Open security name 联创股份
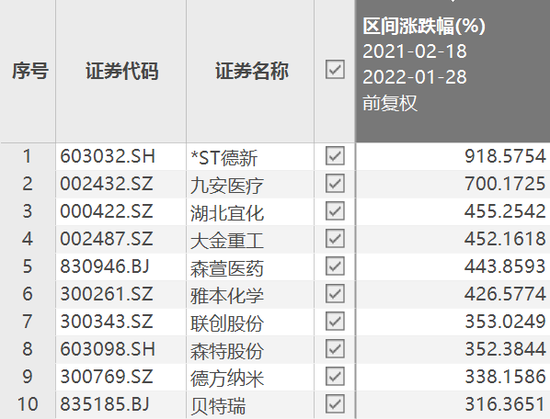Image resolution: width=550 pixels, height=419 pixels. pyautogui.click(x=227, y=324)
